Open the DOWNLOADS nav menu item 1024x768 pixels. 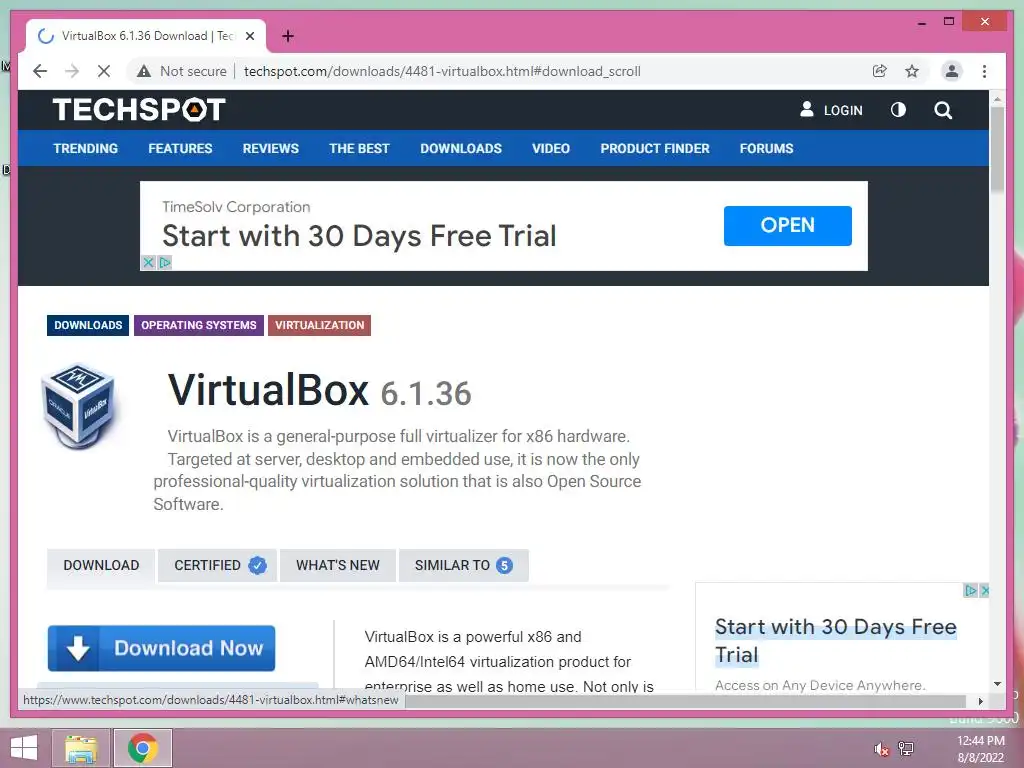tap(461, 148)
